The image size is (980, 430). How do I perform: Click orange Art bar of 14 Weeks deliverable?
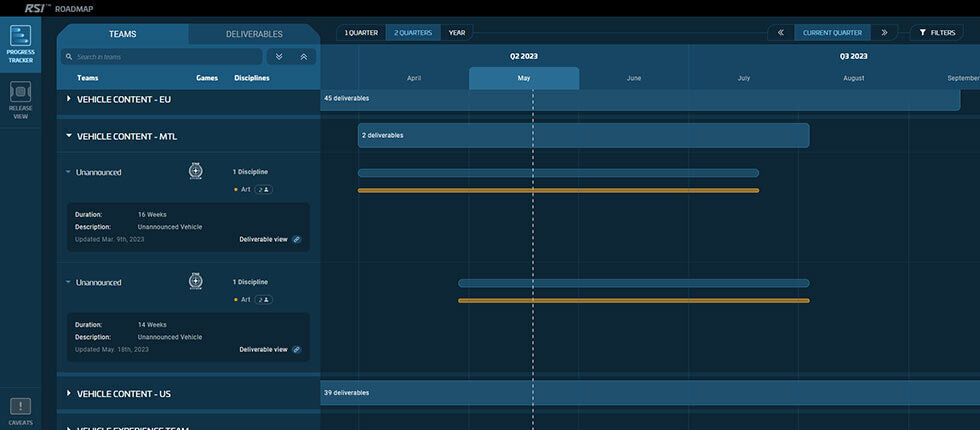tap(634, 301)
